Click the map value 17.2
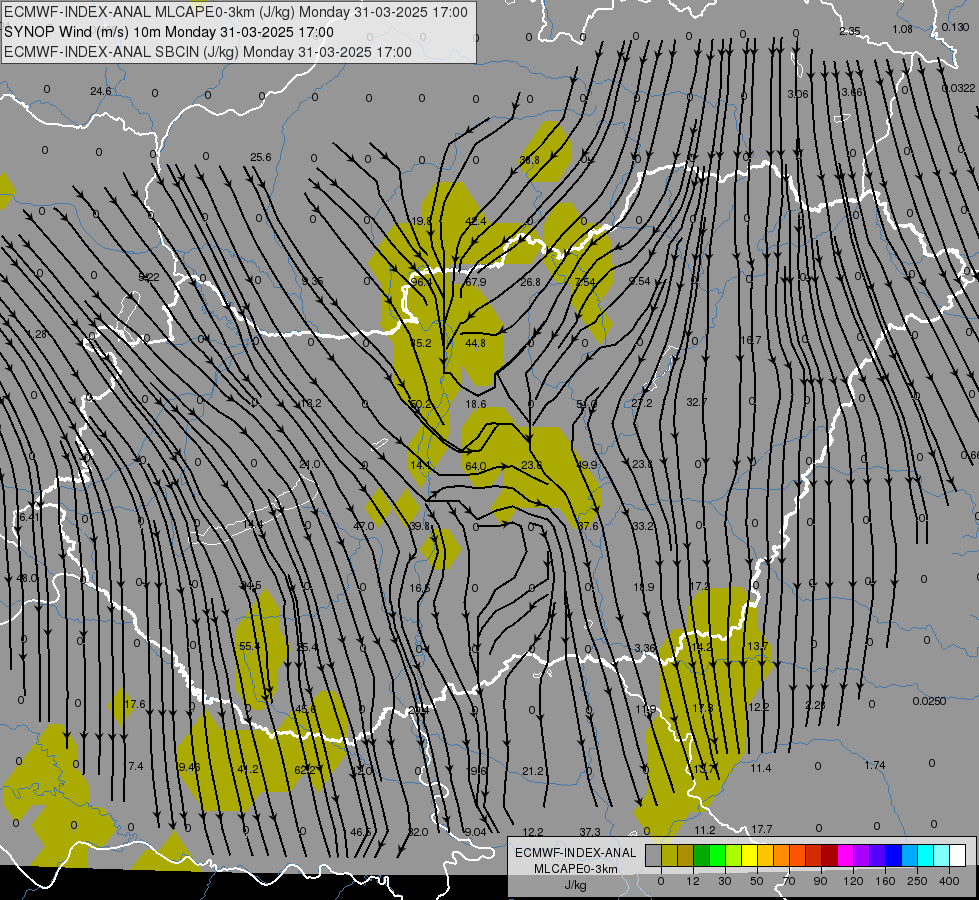 tap(699, 586)
